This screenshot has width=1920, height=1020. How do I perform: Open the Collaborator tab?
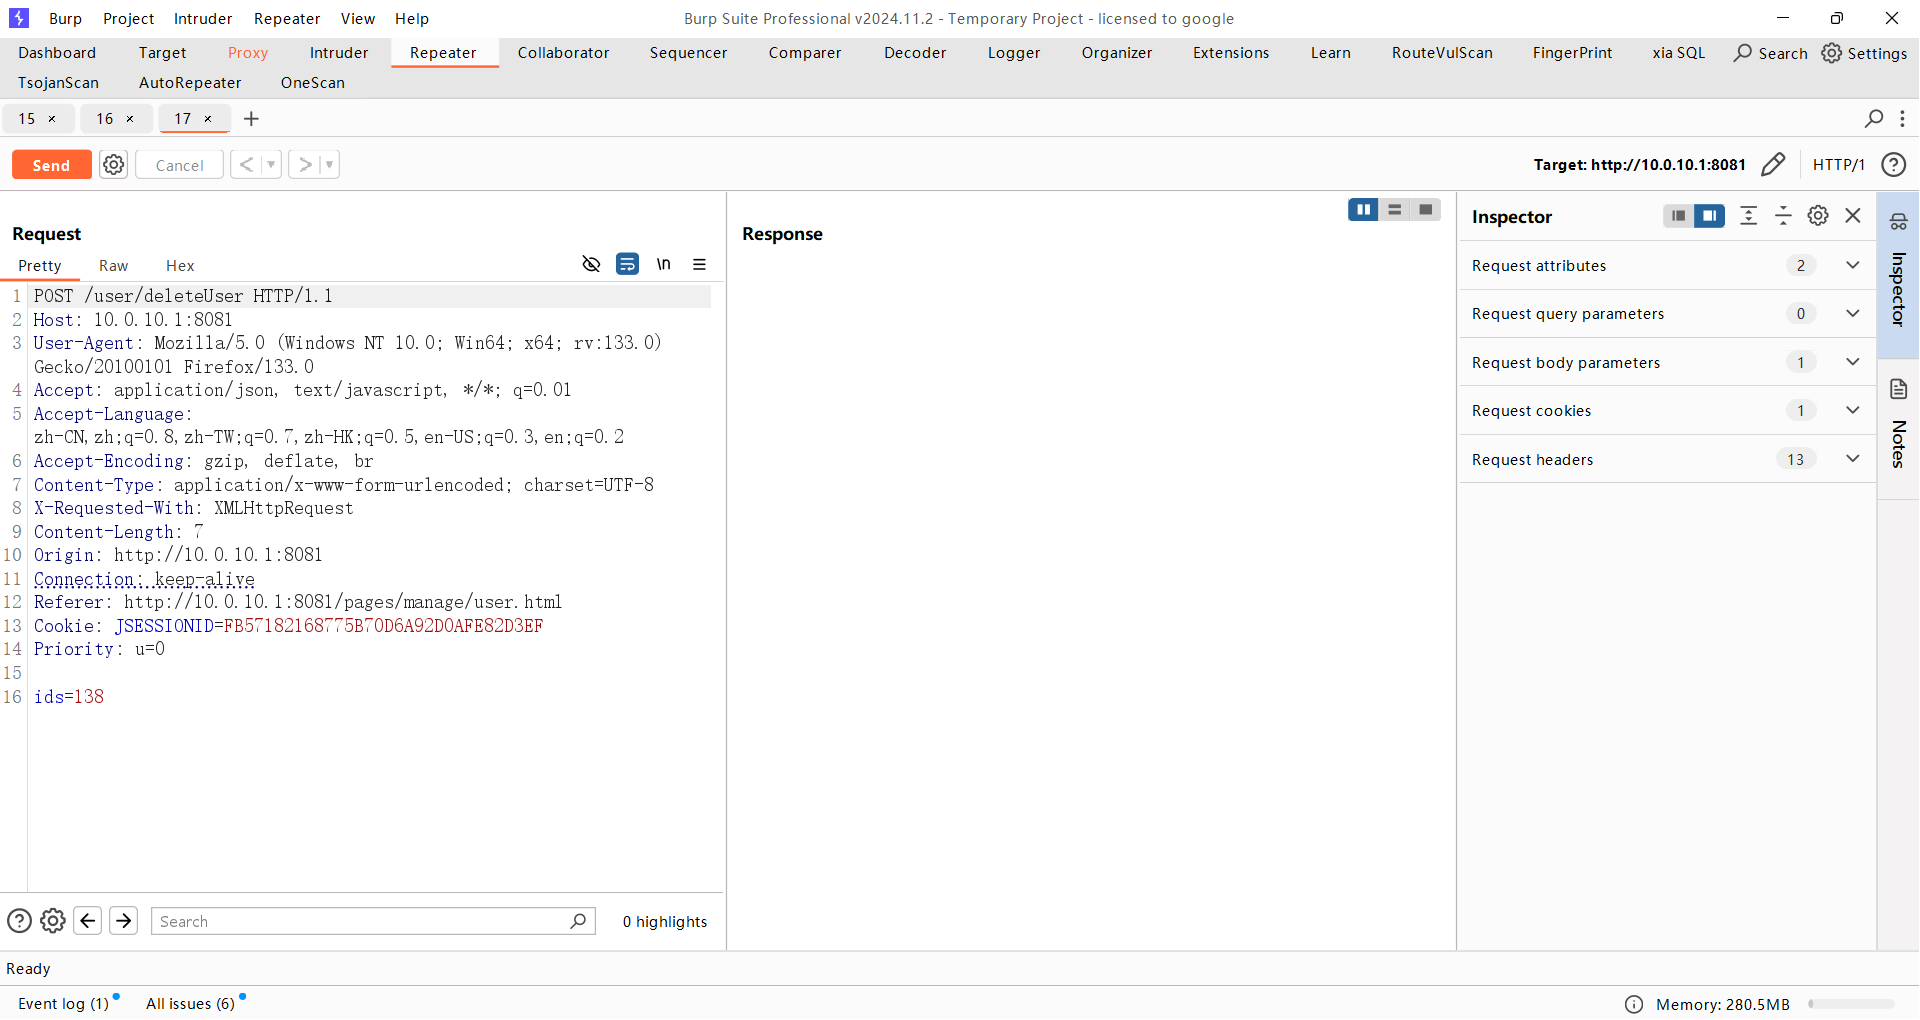click(563, 53)
